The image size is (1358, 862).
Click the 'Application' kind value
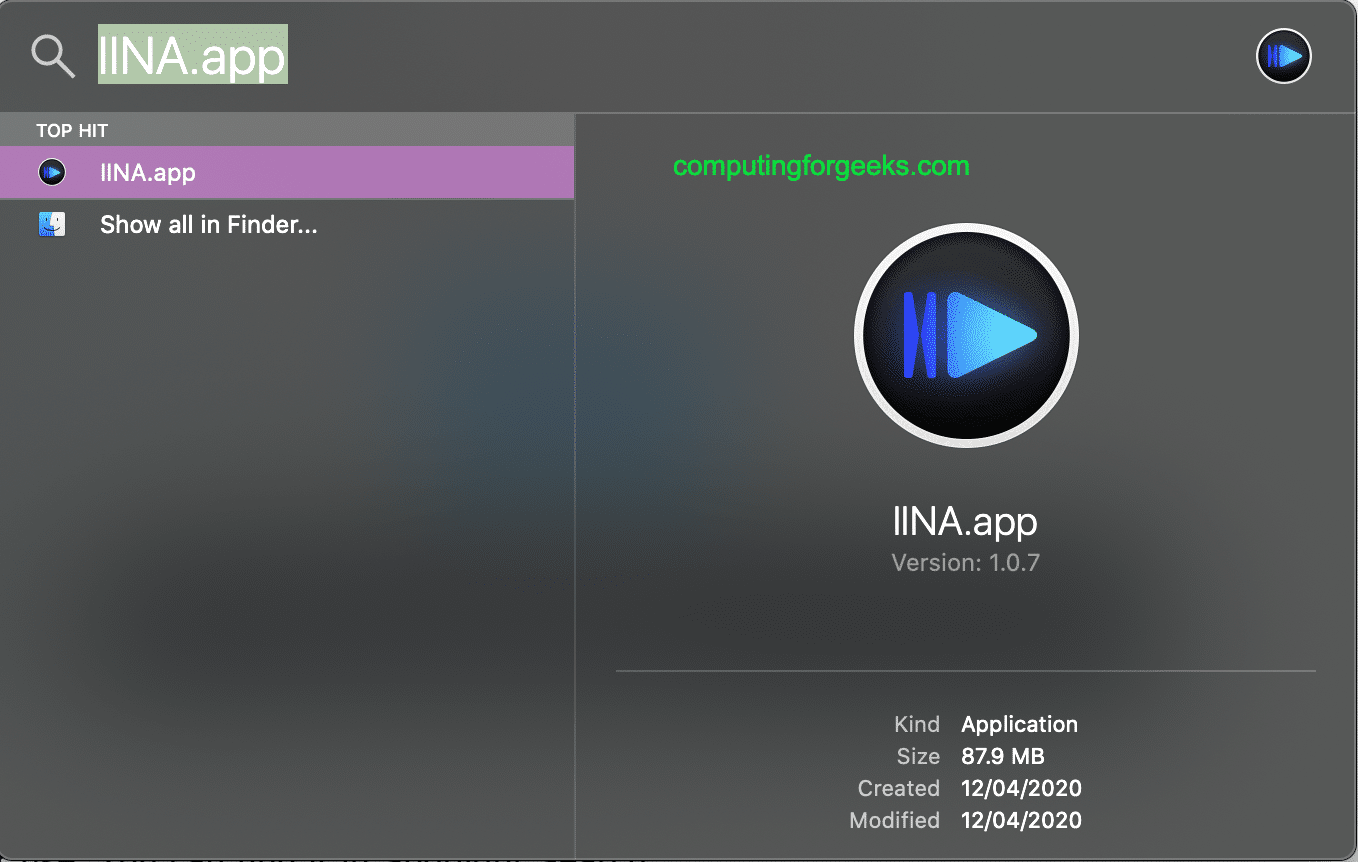(x=1019, y=724)
